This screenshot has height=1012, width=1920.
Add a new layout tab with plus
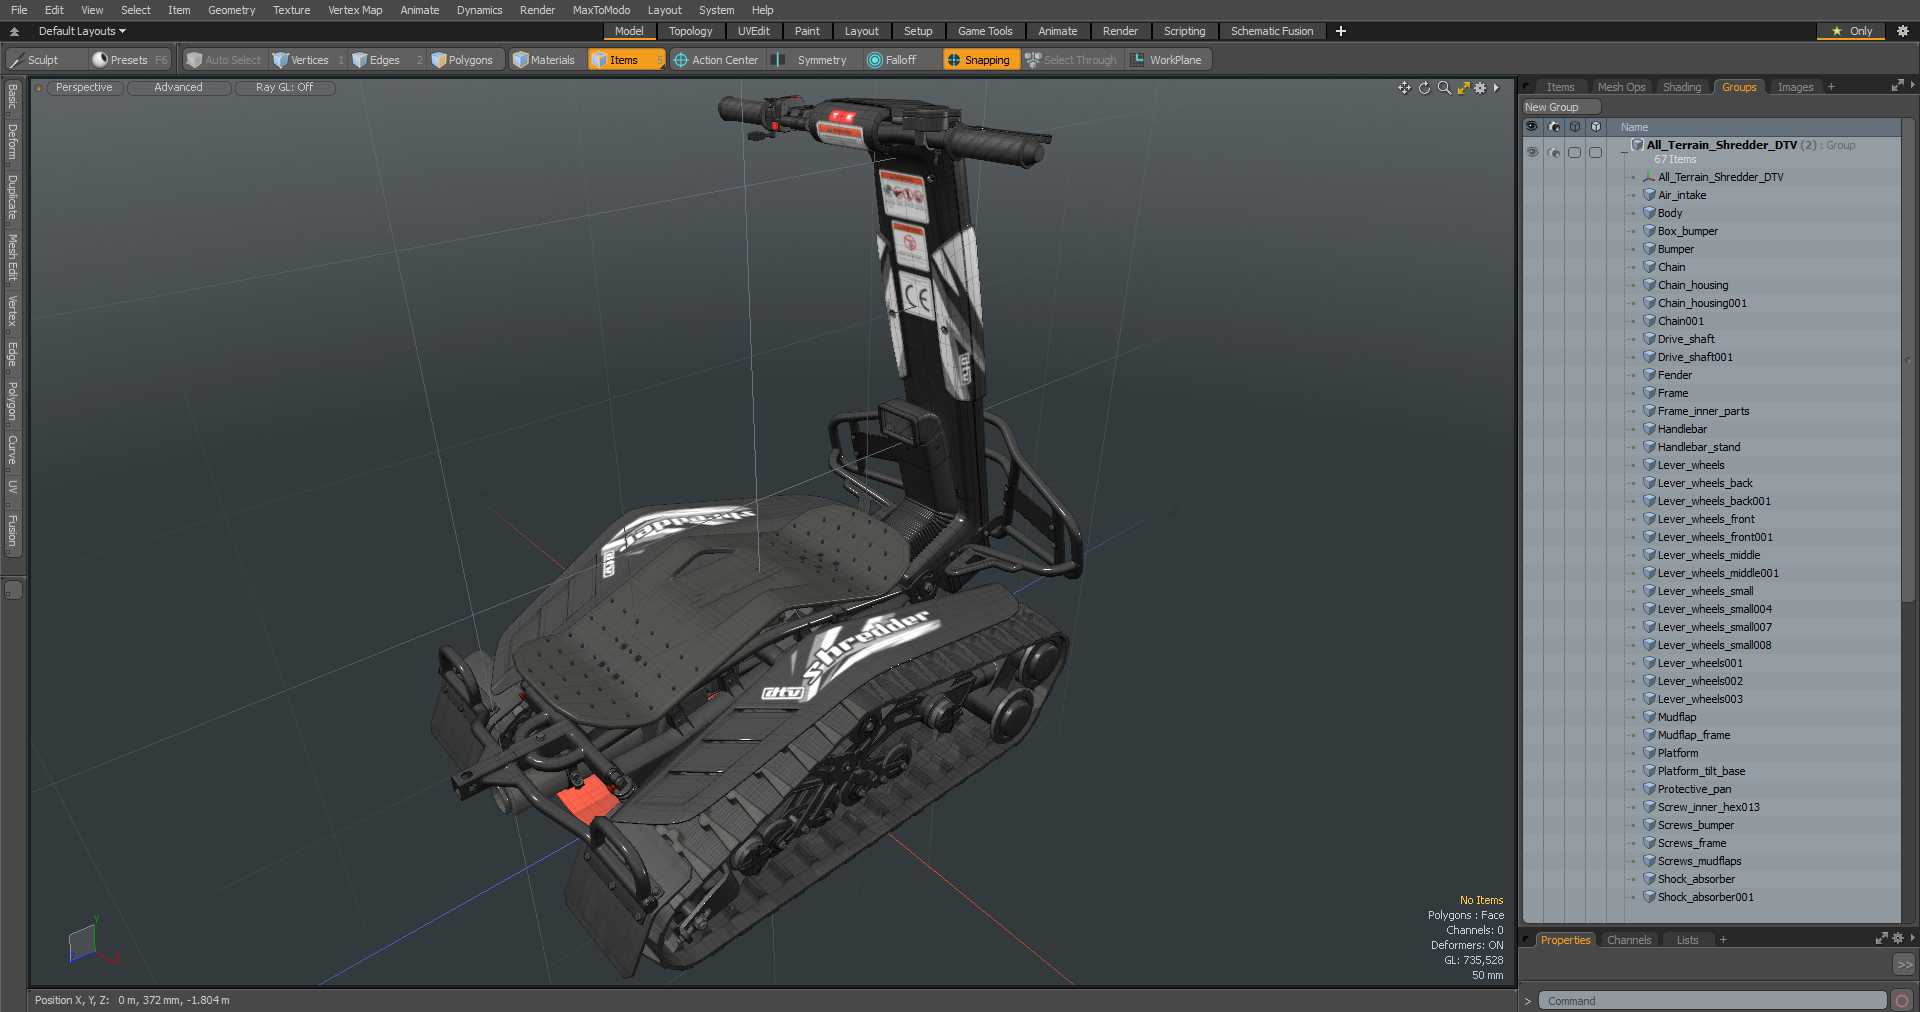pos(1340,31)
